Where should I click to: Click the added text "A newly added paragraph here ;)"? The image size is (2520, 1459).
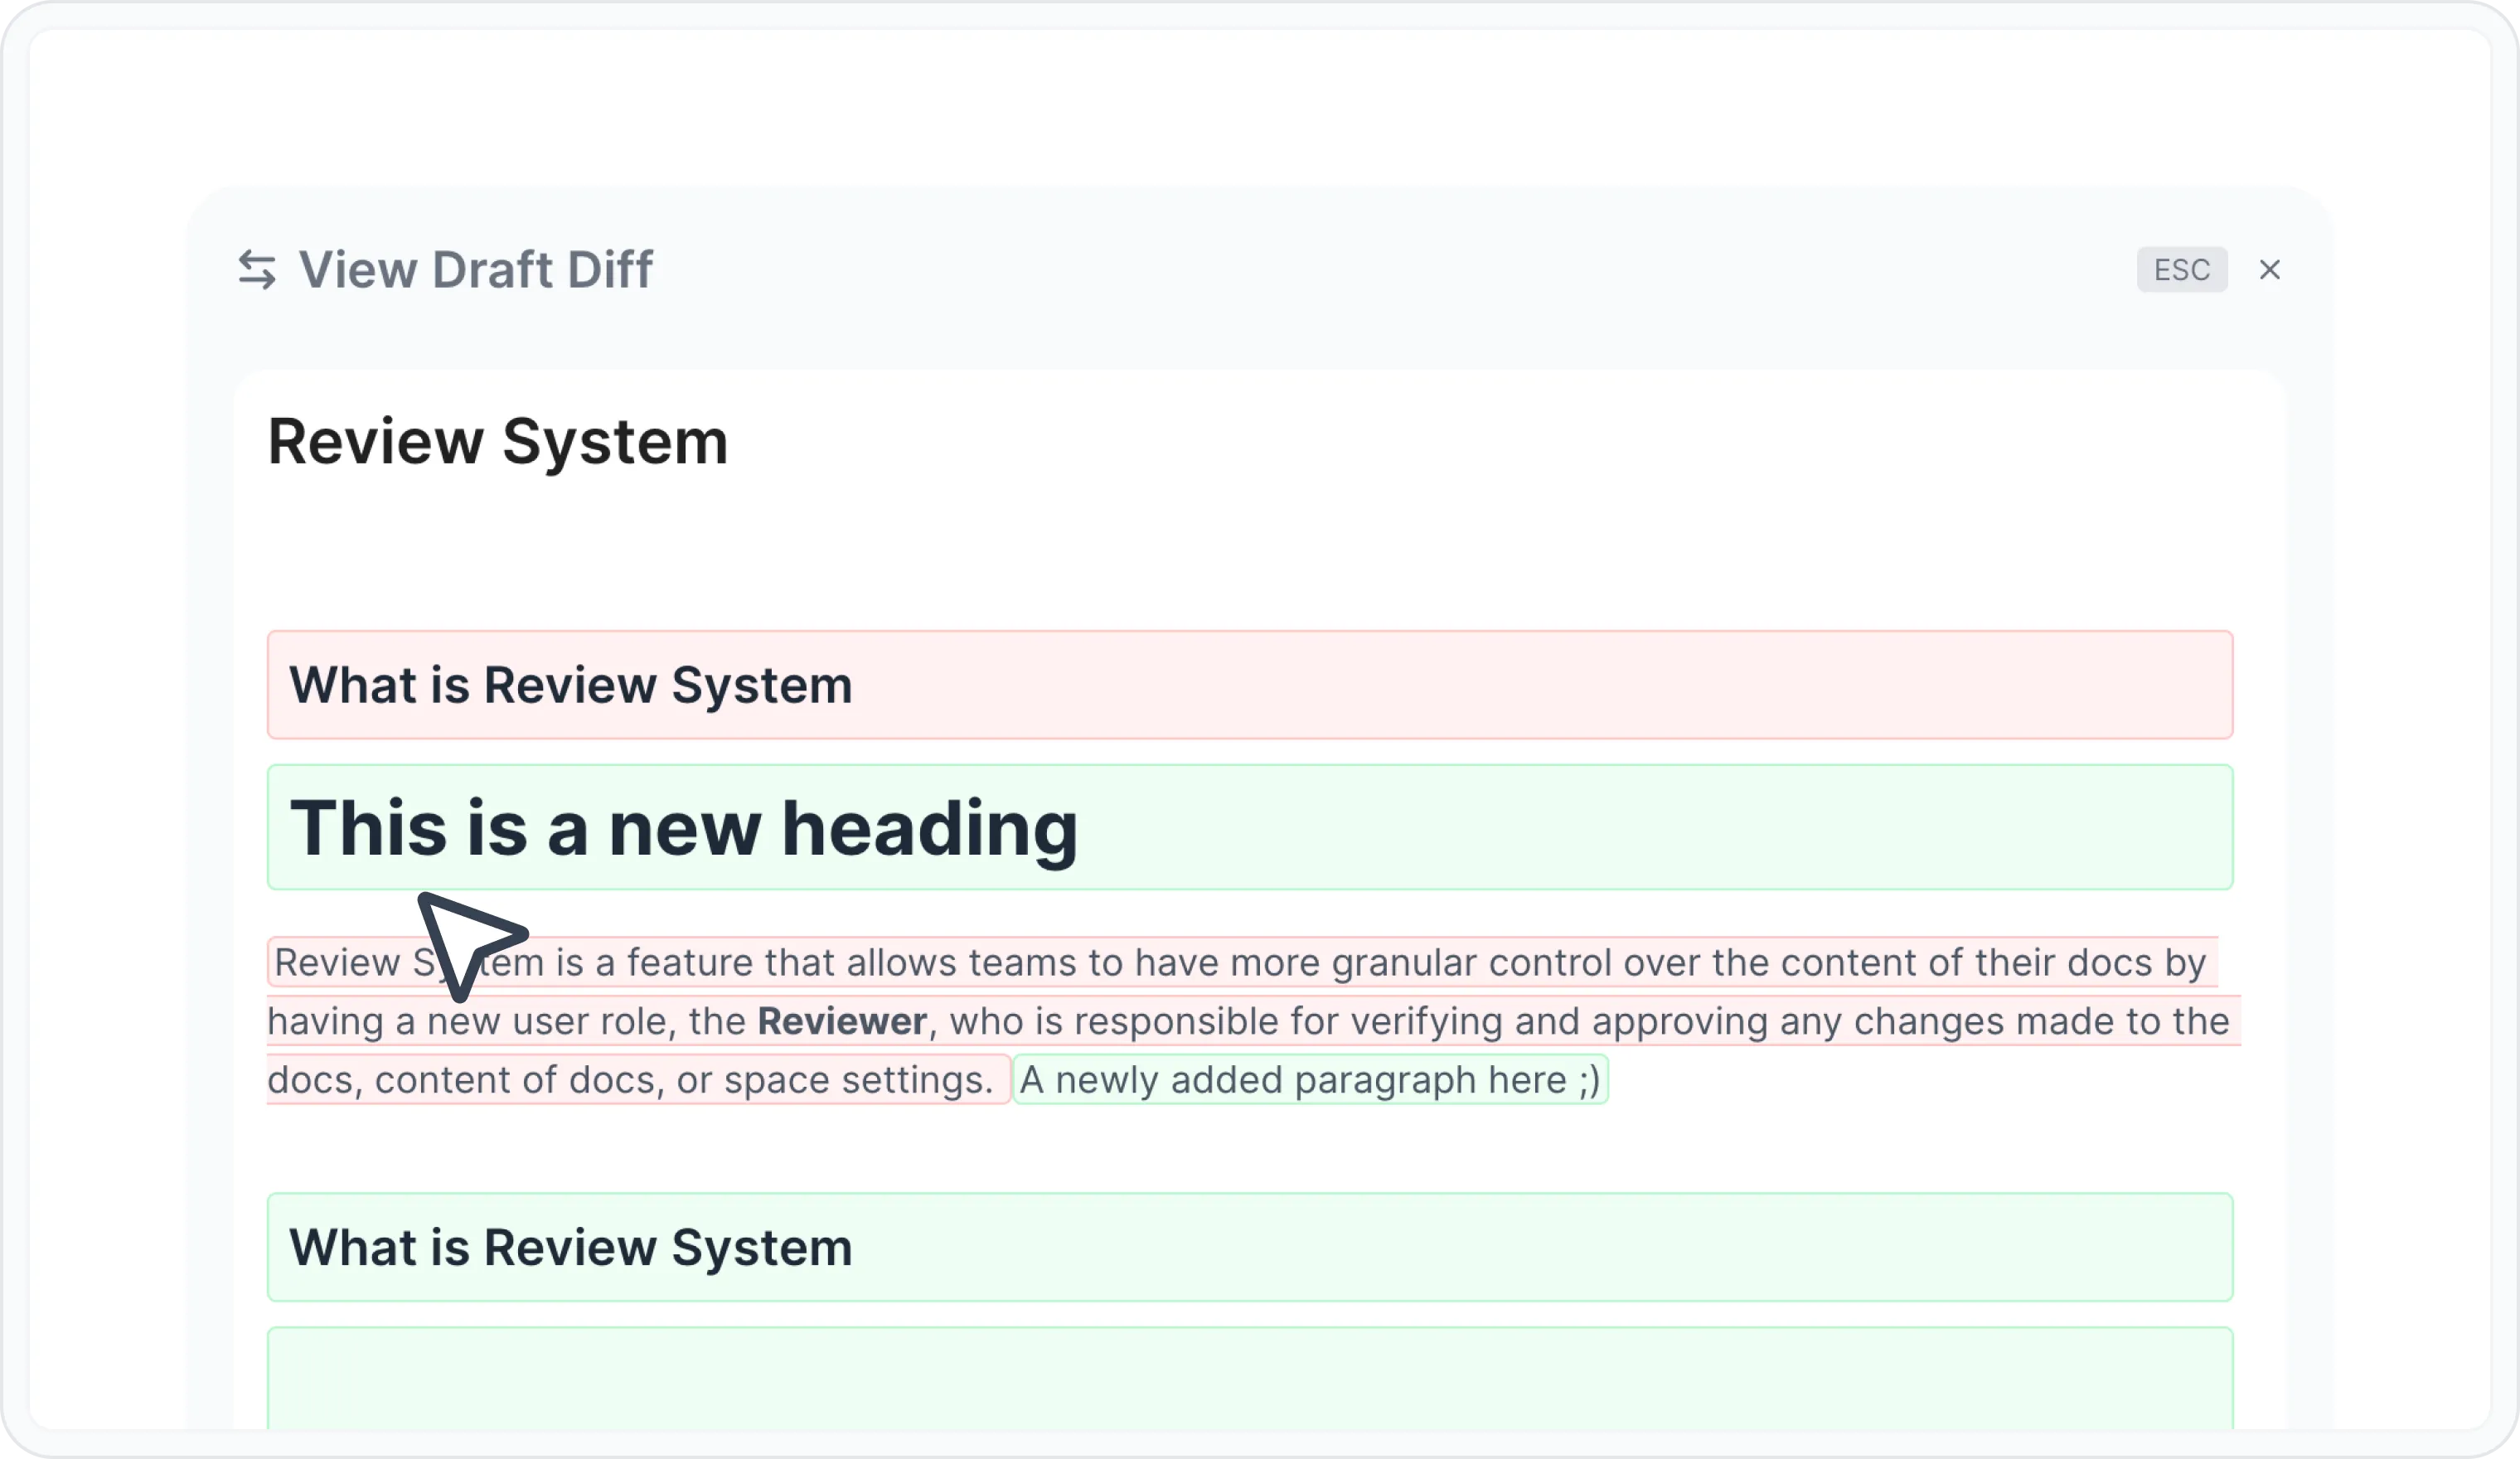point(1310,1080)
